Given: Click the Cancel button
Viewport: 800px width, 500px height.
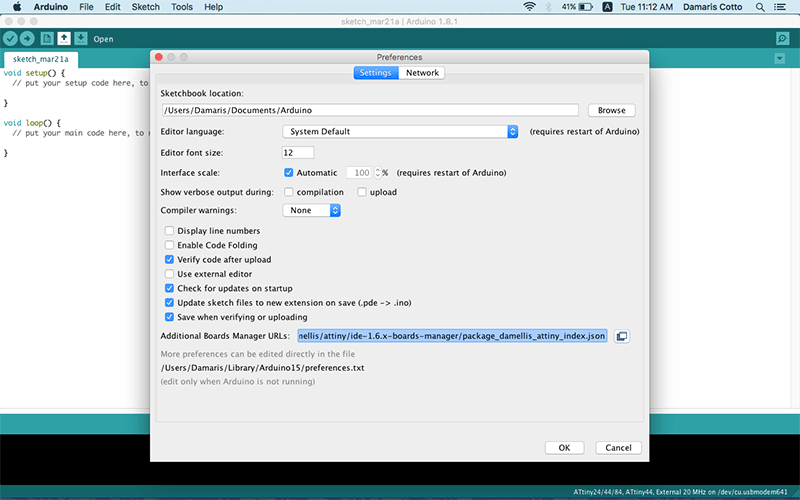Looking at the screenshot, I should pyautogui.click(x=618, y=447).
